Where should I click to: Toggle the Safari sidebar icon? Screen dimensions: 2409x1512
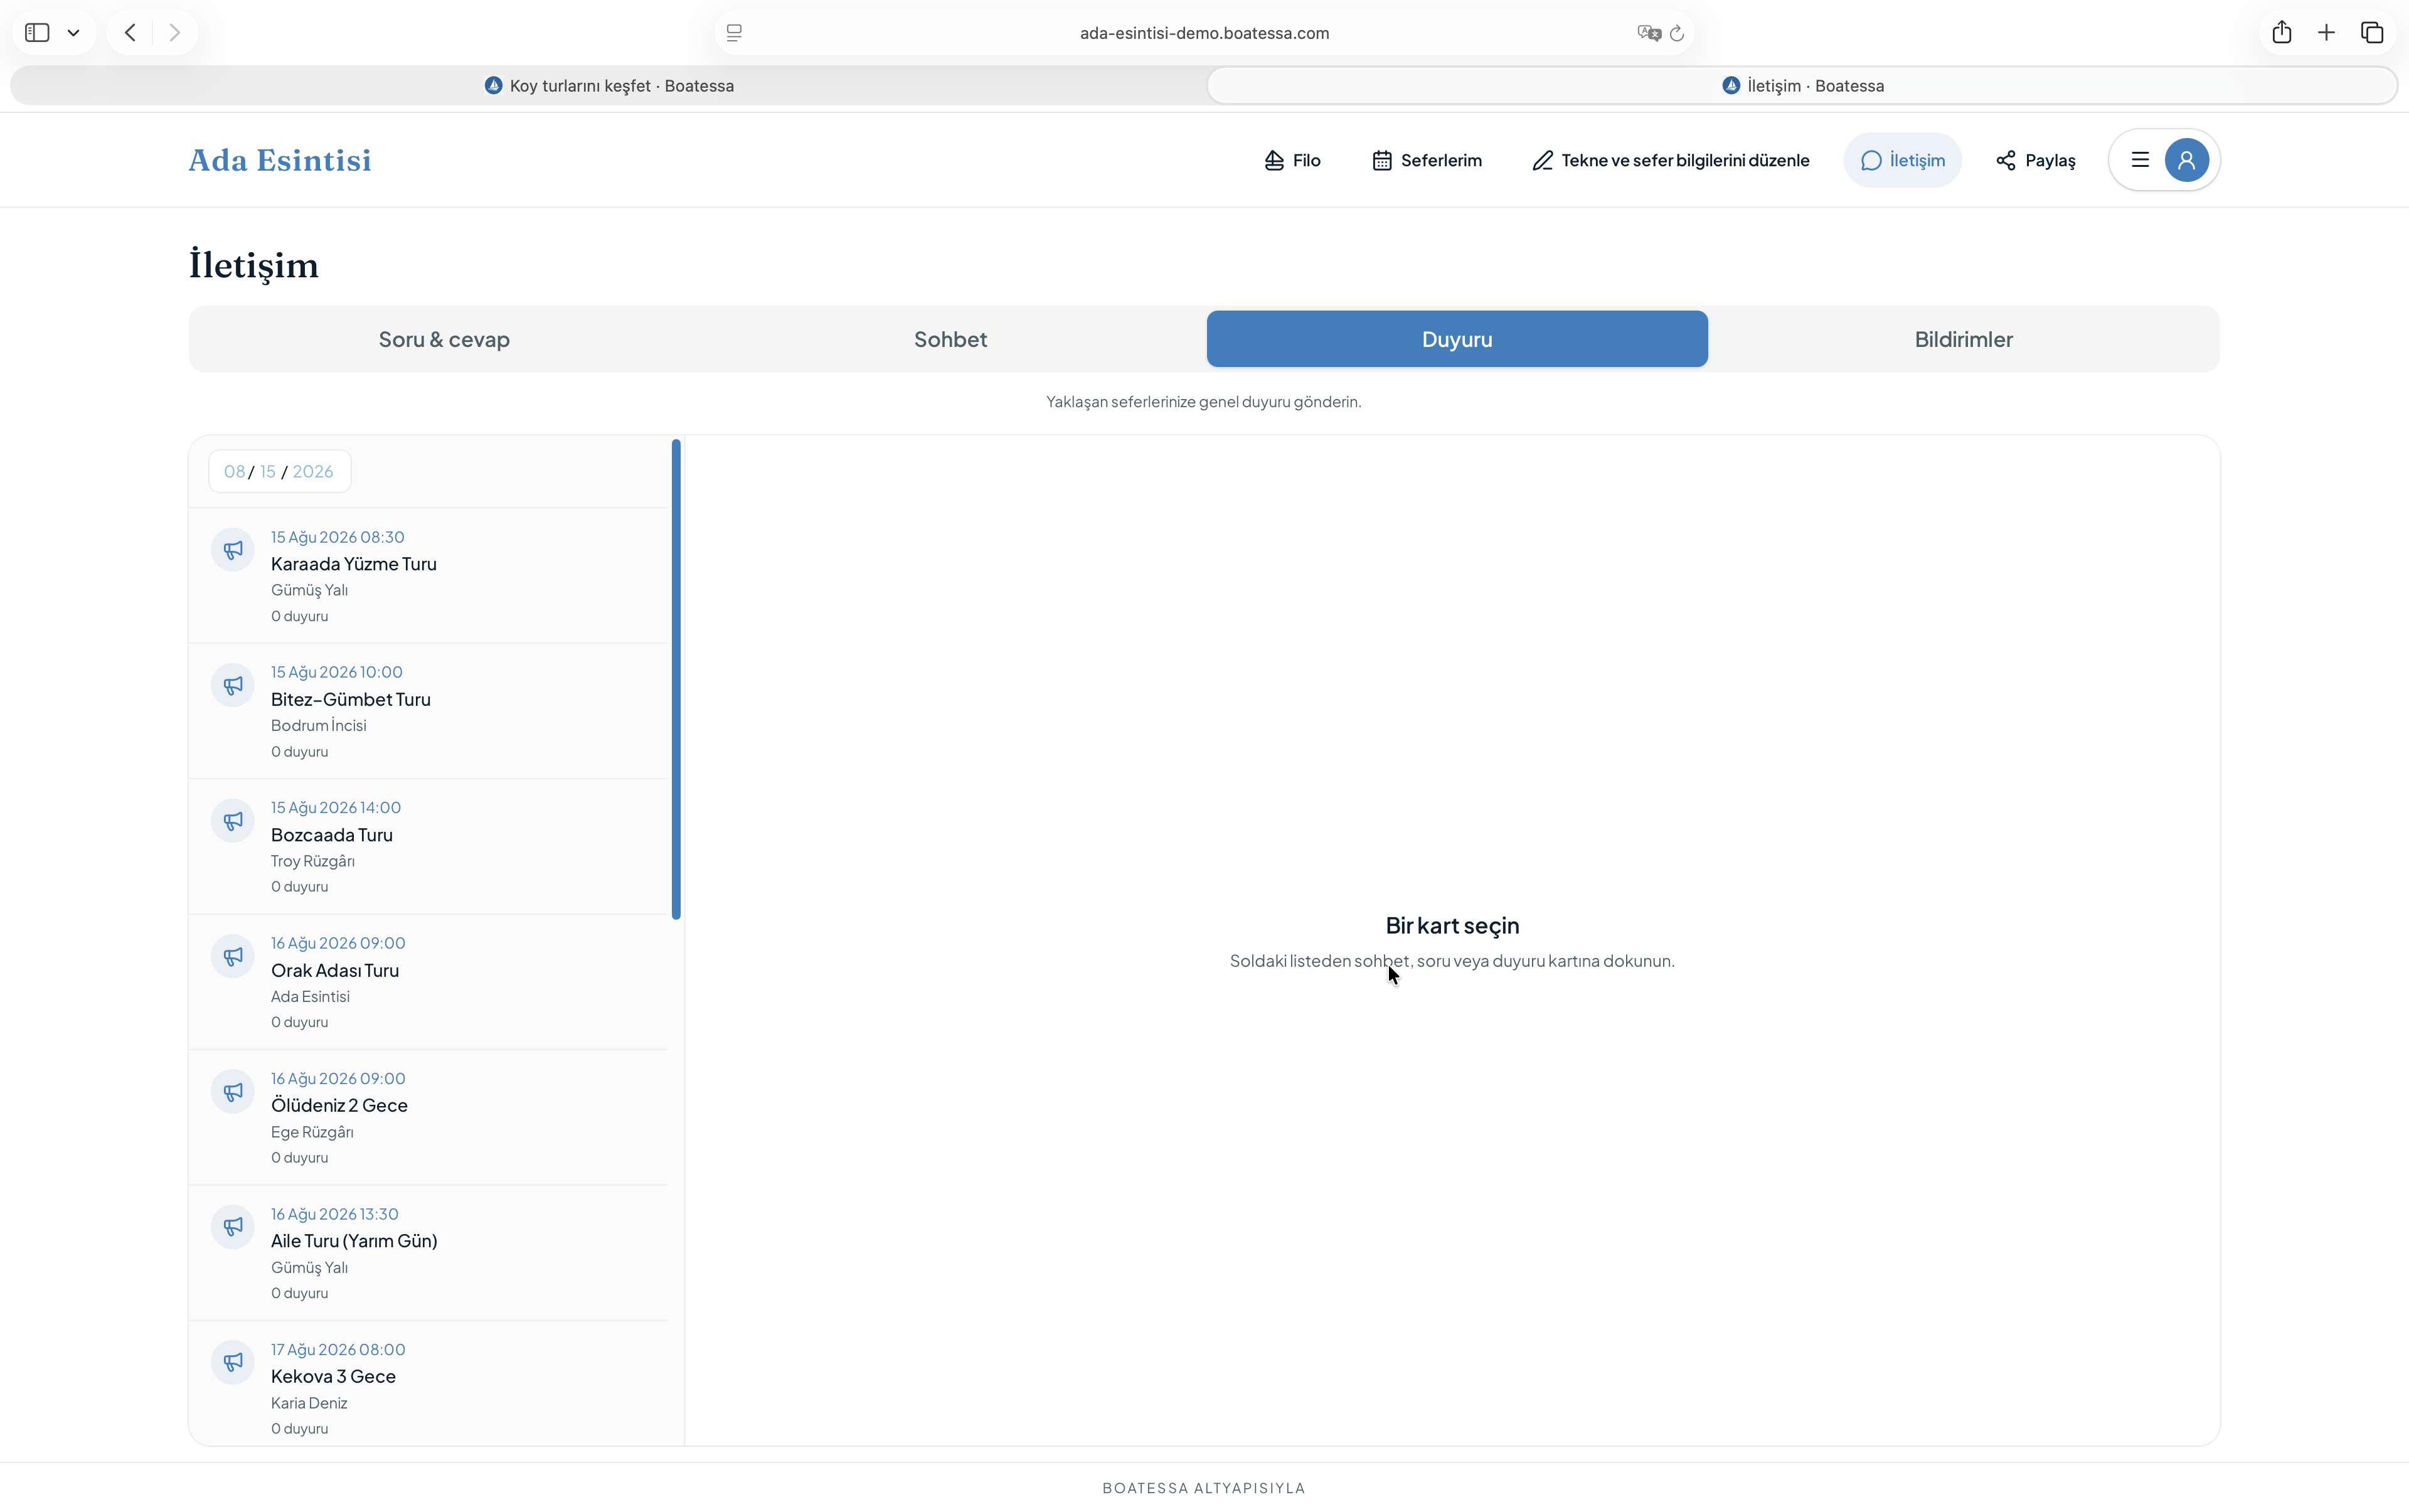pos(37,33)
